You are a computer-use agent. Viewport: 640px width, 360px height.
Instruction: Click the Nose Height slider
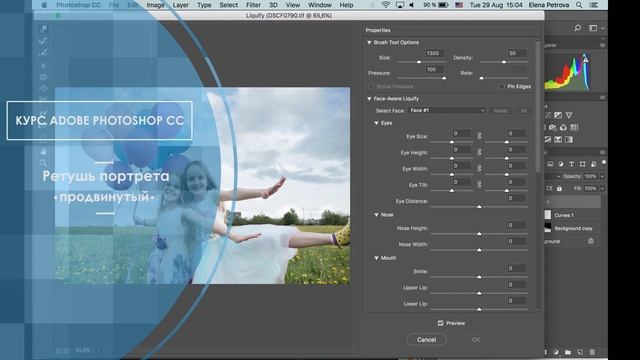point(479,234)
